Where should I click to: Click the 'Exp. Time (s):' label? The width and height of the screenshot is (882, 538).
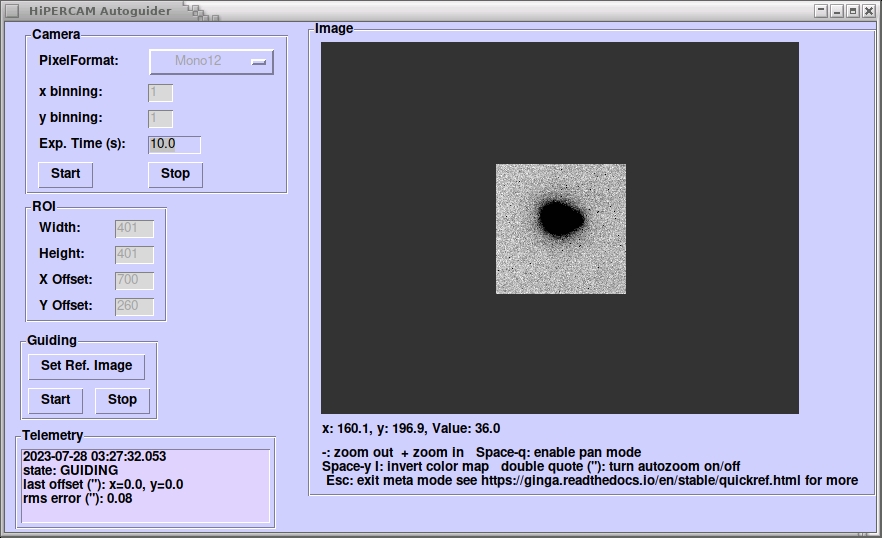pos(82,144)
